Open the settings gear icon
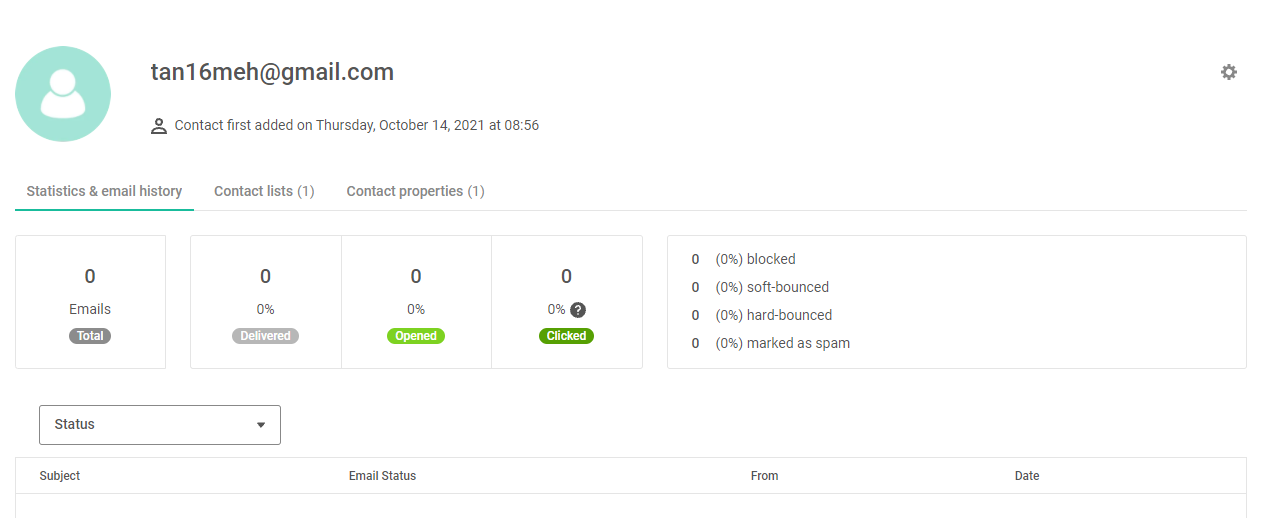This screenshot has width=1263, height=518. coord(1229,72)
